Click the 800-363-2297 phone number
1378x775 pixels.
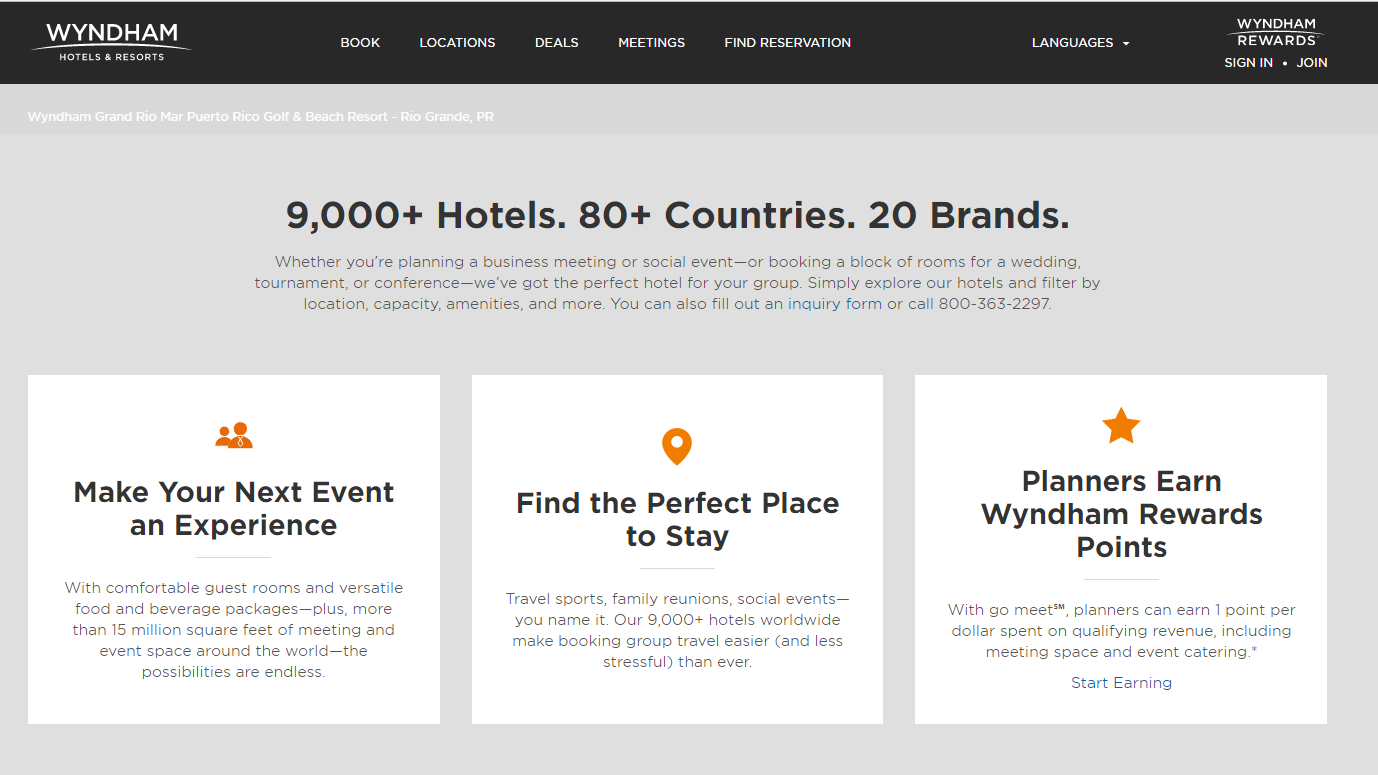tap(994, 304)
